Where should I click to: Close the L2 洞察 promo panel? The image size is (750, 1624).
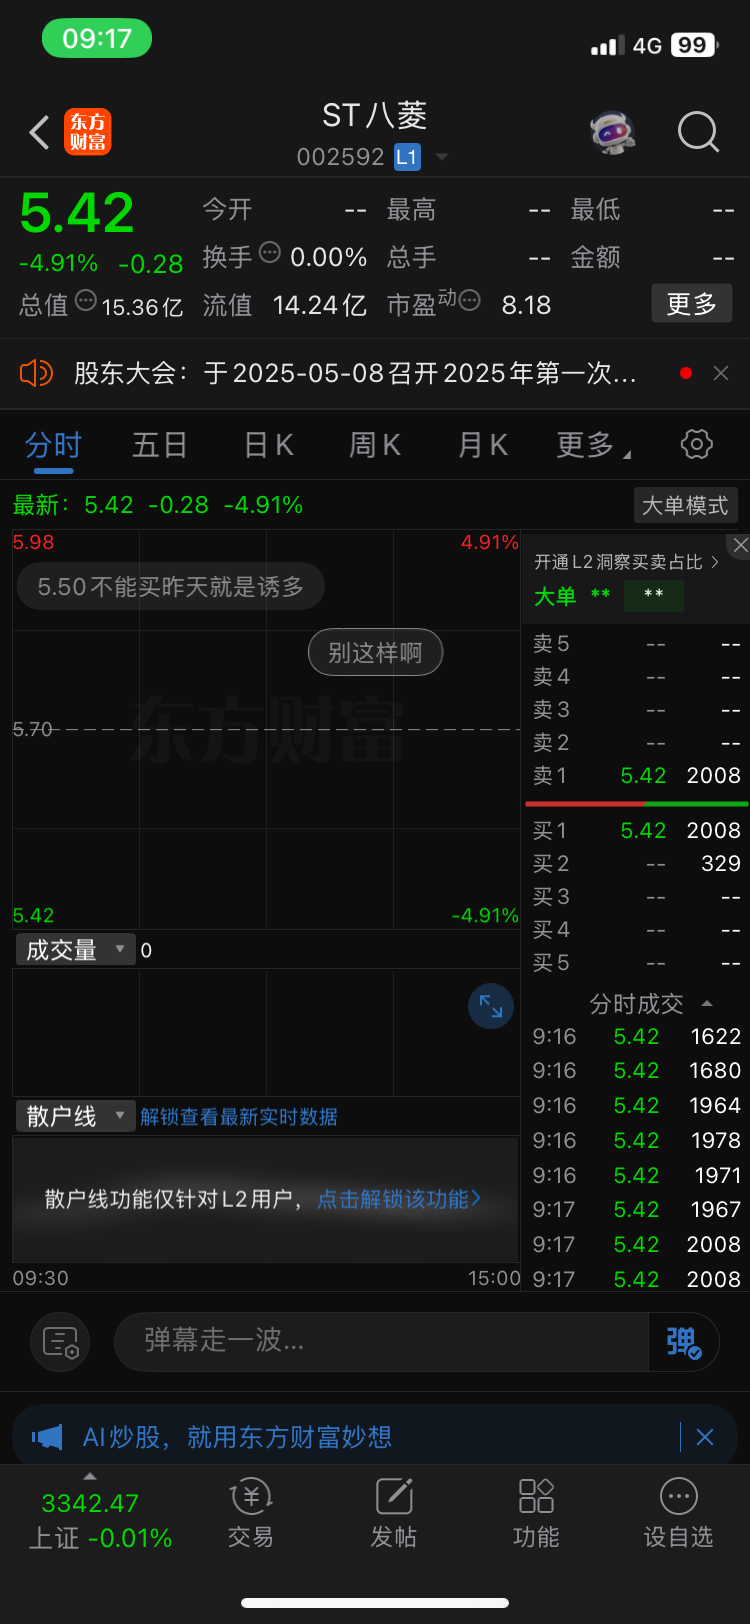click(x=739, y=545)
